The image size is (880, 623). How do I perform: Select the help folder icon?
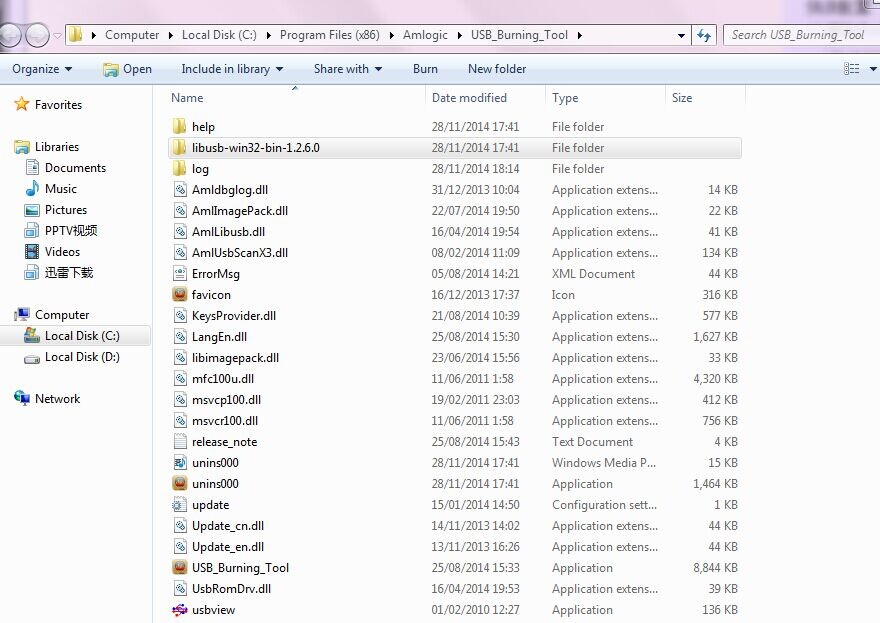click(180, 127)
